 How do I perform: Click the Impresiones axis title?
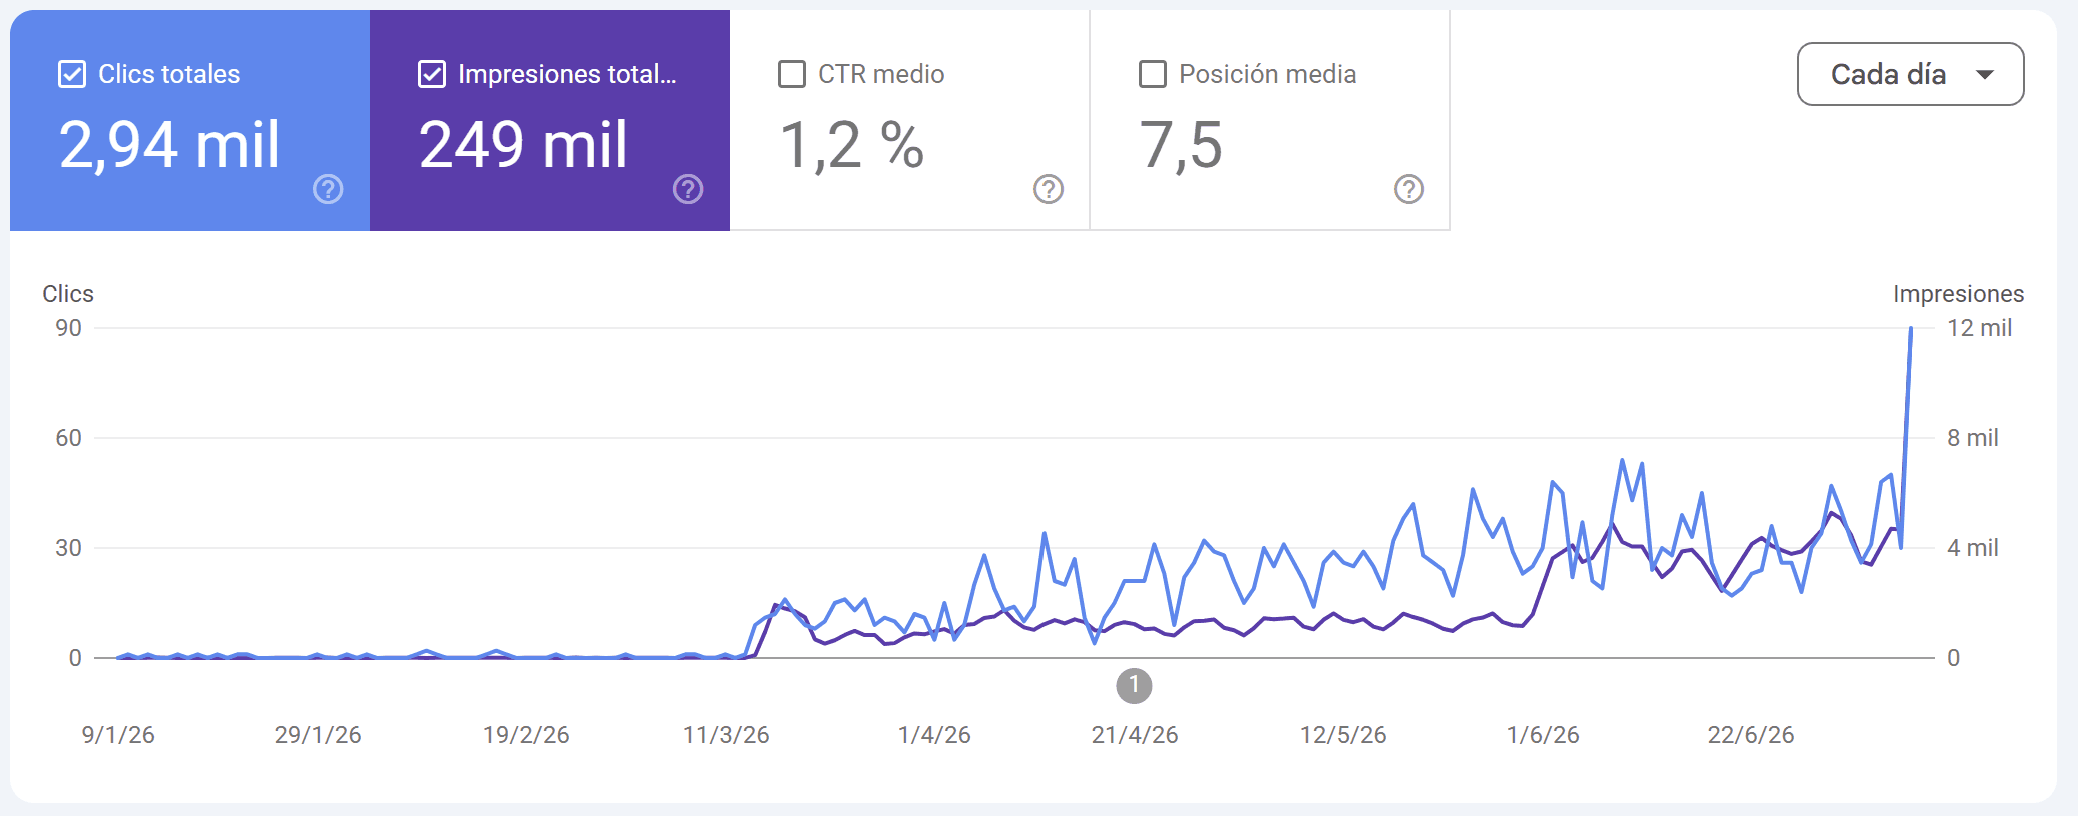1958,294
